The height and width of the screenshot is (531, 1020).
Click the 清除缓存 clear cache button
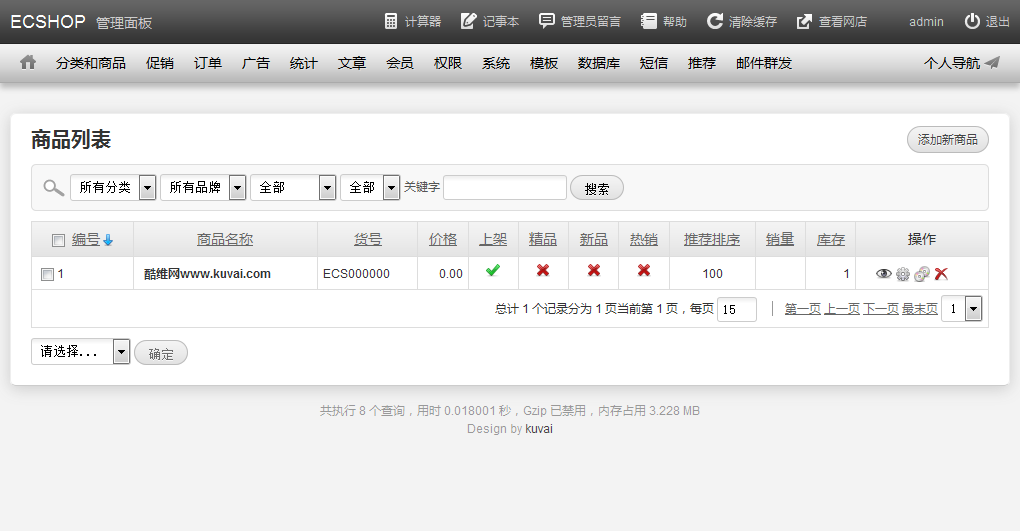[741, 21]
